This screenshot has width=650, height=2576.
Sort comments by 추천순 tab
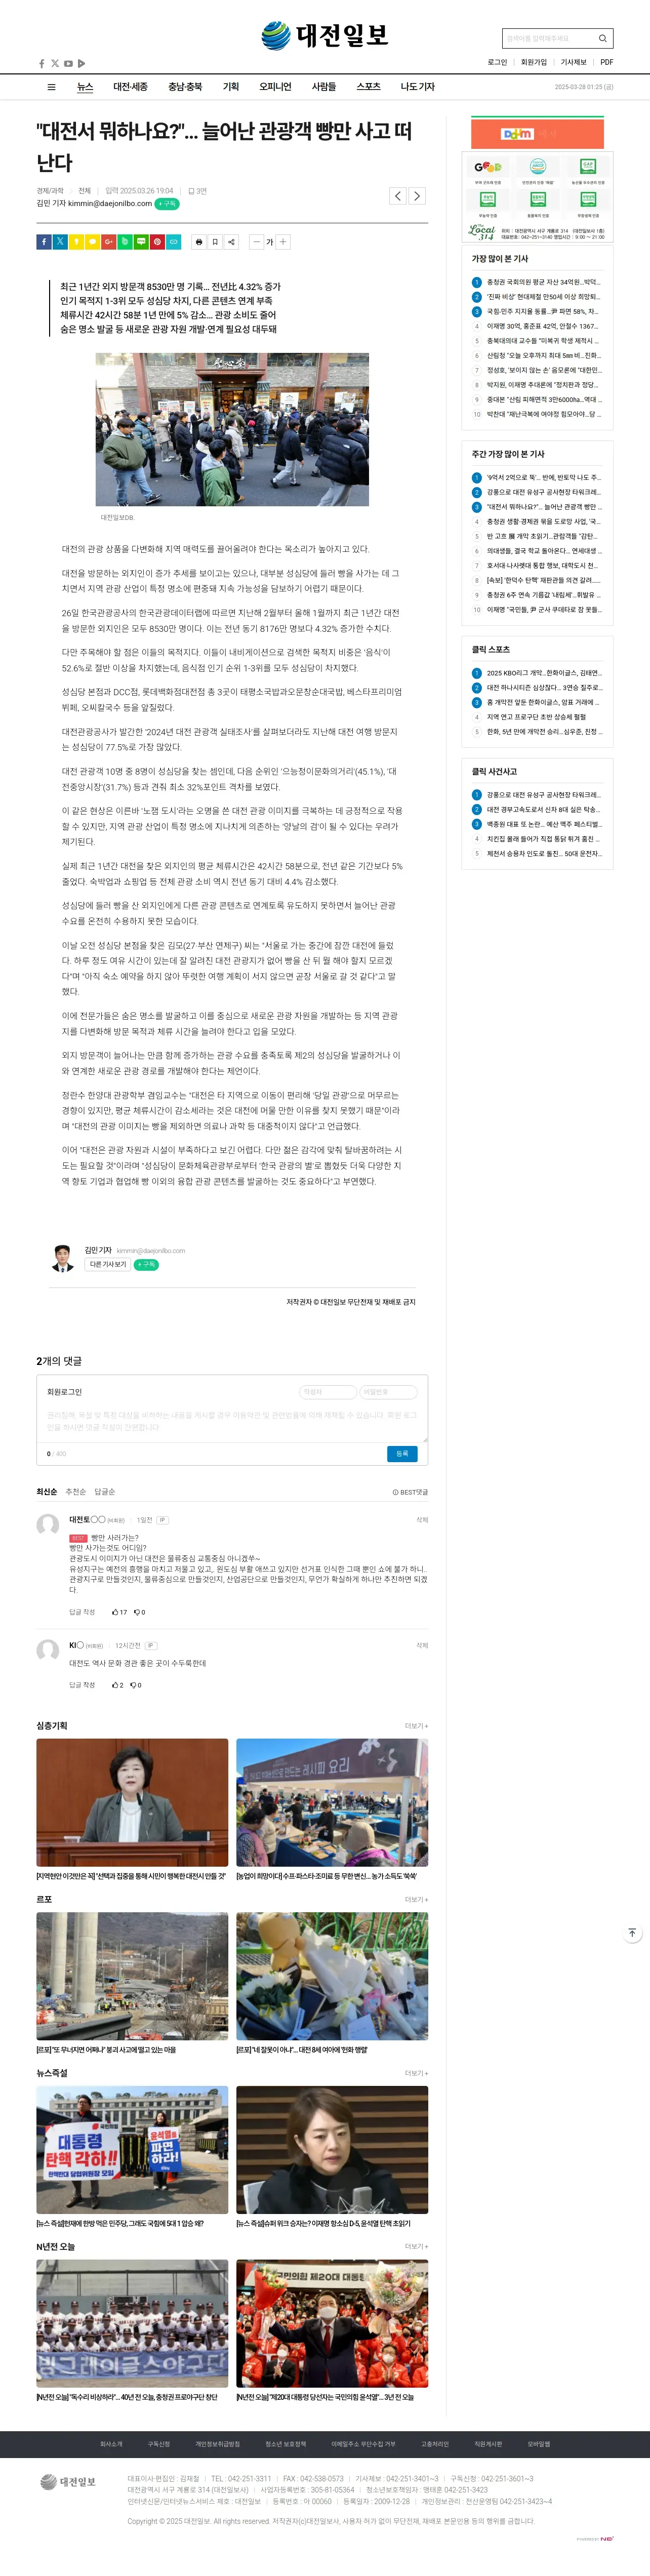click(x=76, y=1492)
